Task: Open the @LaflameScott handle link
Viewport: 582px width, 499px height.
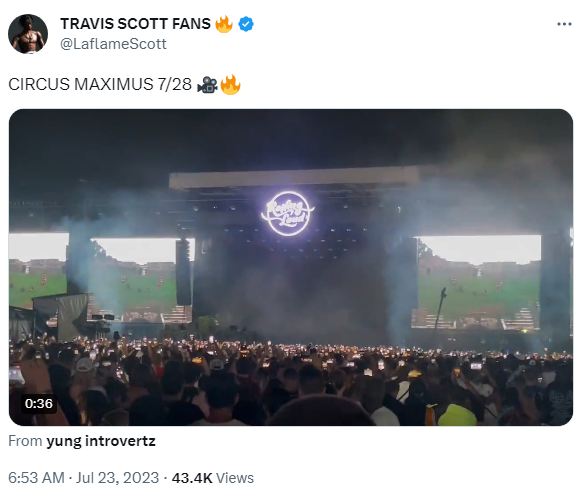Action: (x=113, y=44)
